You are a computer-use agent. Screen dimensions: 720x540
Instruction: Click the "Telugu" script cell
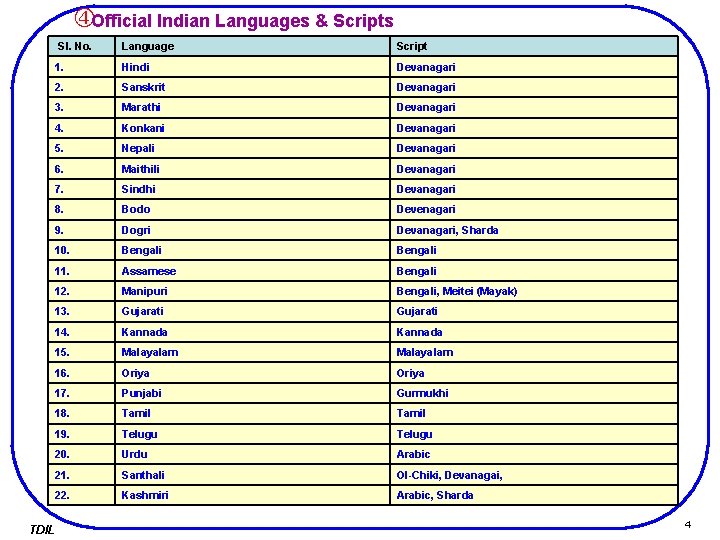coord(534,434)
